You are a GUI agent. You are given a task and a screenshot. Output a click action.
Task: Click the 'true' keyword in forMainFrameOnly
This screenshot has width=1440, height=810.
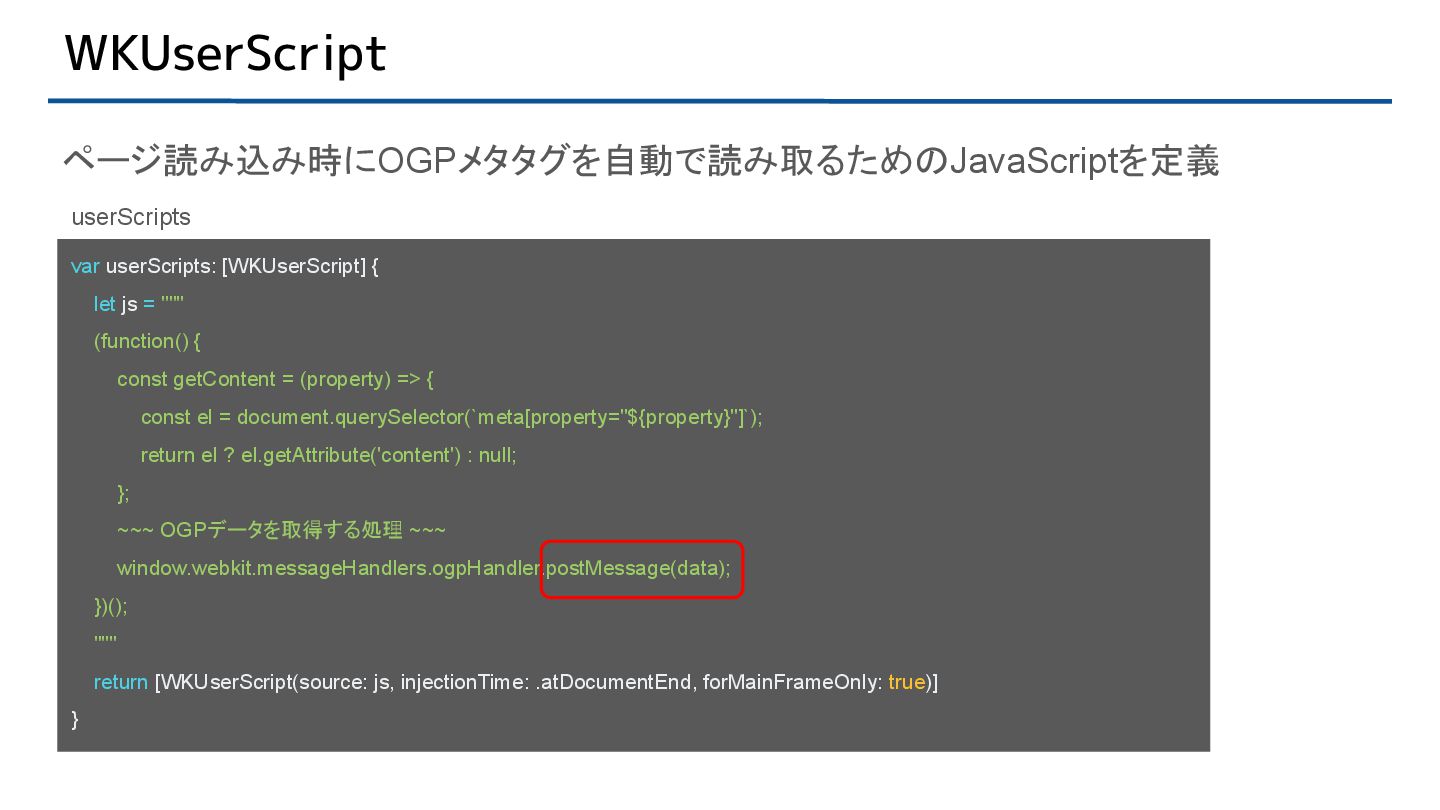[906, 682]
